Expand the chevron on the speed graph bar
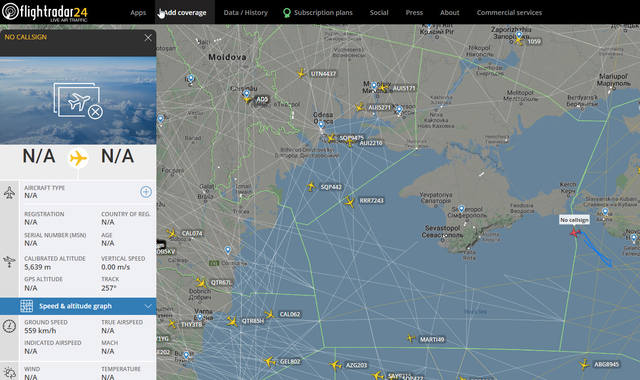Image resolution: width=640 pixels, height=380 pixels. coord(148,306)
